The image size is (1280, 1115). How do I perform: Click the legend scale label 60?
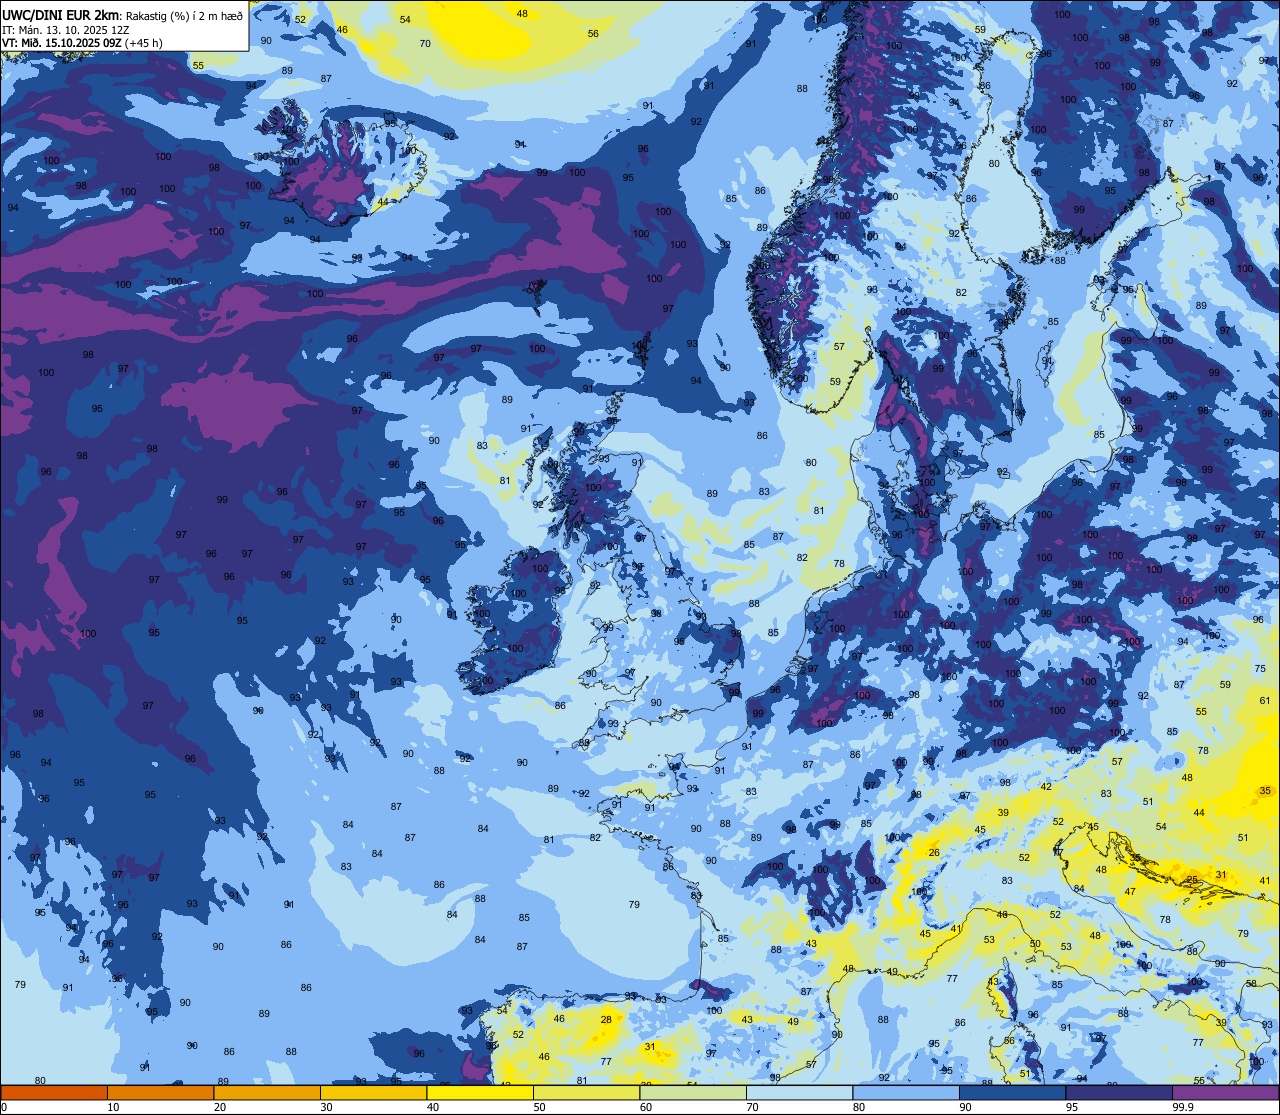646,1107
